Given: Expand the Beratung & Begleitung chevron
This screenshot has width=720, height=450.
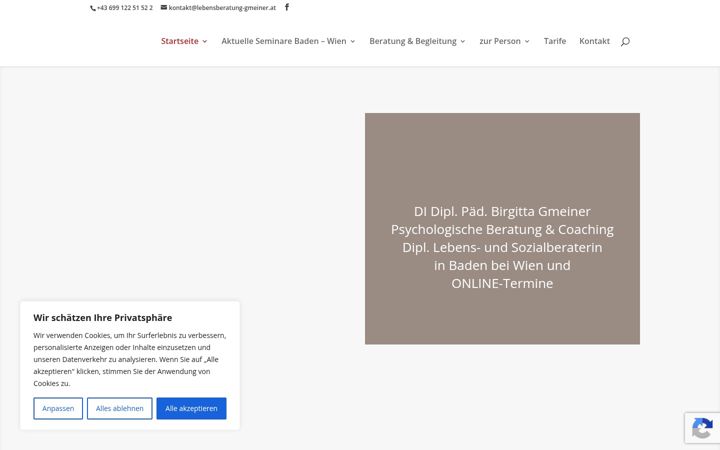Looking at the screenshot, I should (x=463, y=41).
